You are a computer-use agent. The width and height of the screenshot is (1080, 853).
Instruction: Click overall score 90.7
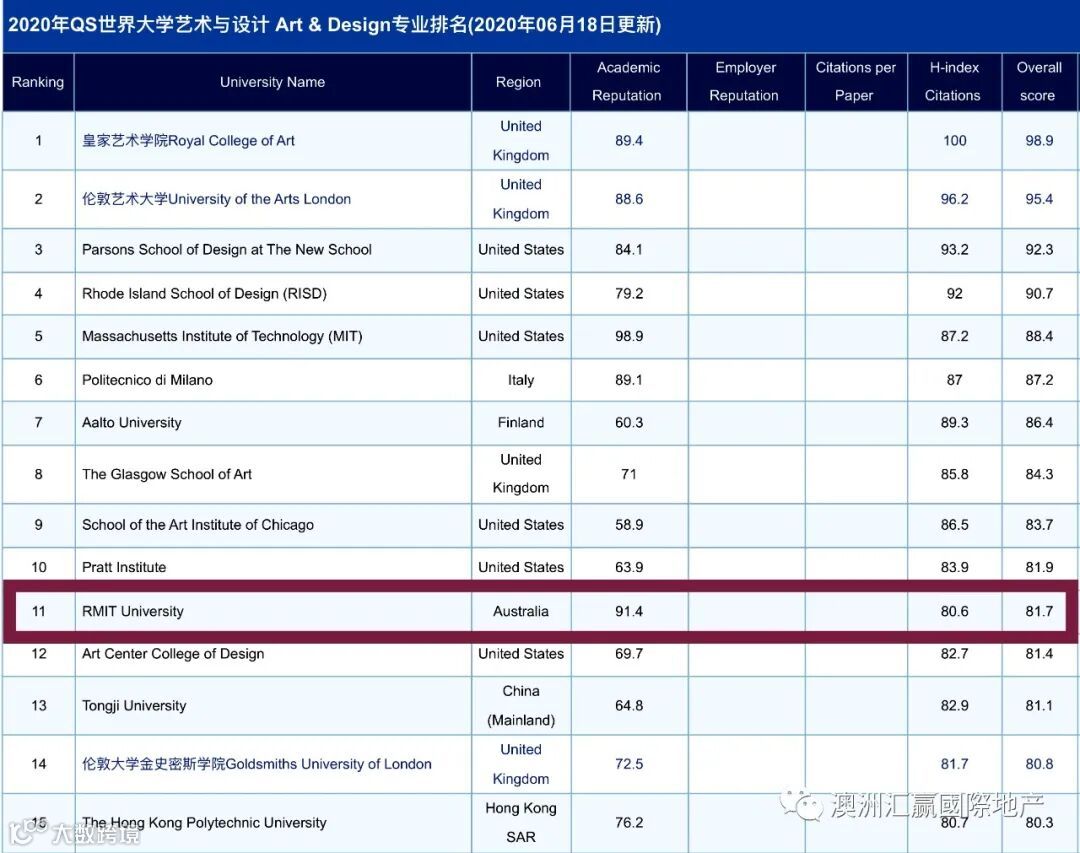pos(1039,294)
